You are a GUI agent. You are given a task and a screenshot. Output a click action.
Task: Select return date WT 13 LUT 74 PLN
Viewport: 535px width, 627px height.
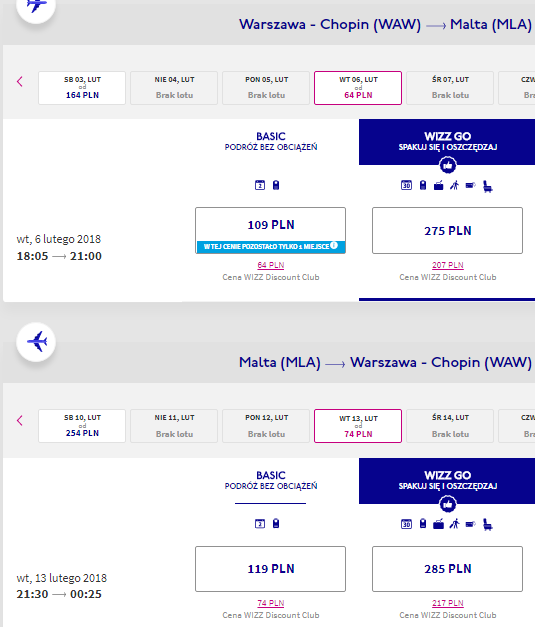click(x=358, y=426)
